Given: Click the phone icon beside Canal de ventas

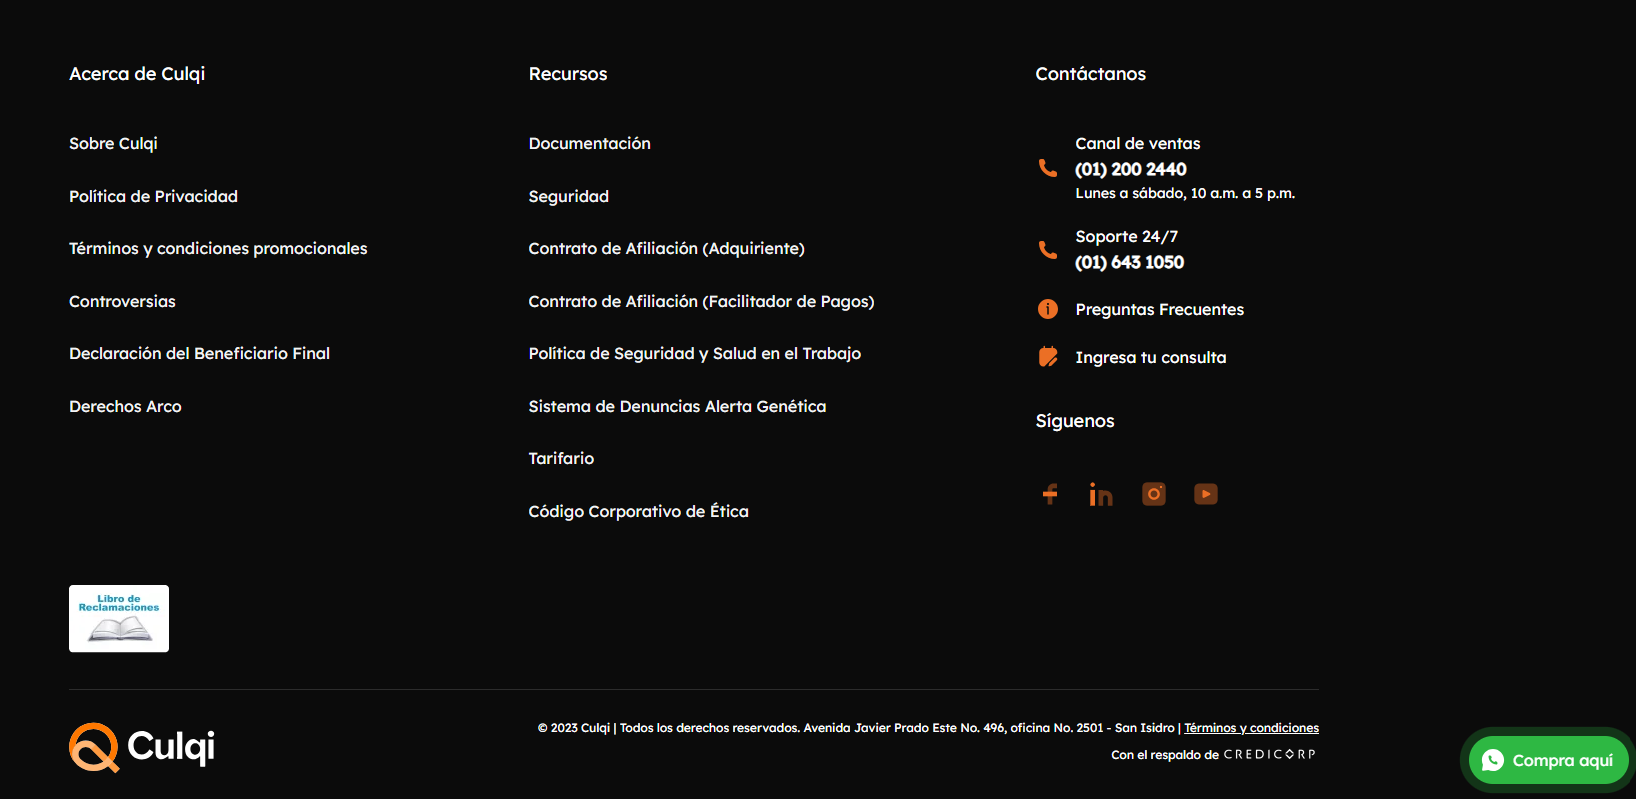Looking at the screenshot, I should [x=1048, y=168].
